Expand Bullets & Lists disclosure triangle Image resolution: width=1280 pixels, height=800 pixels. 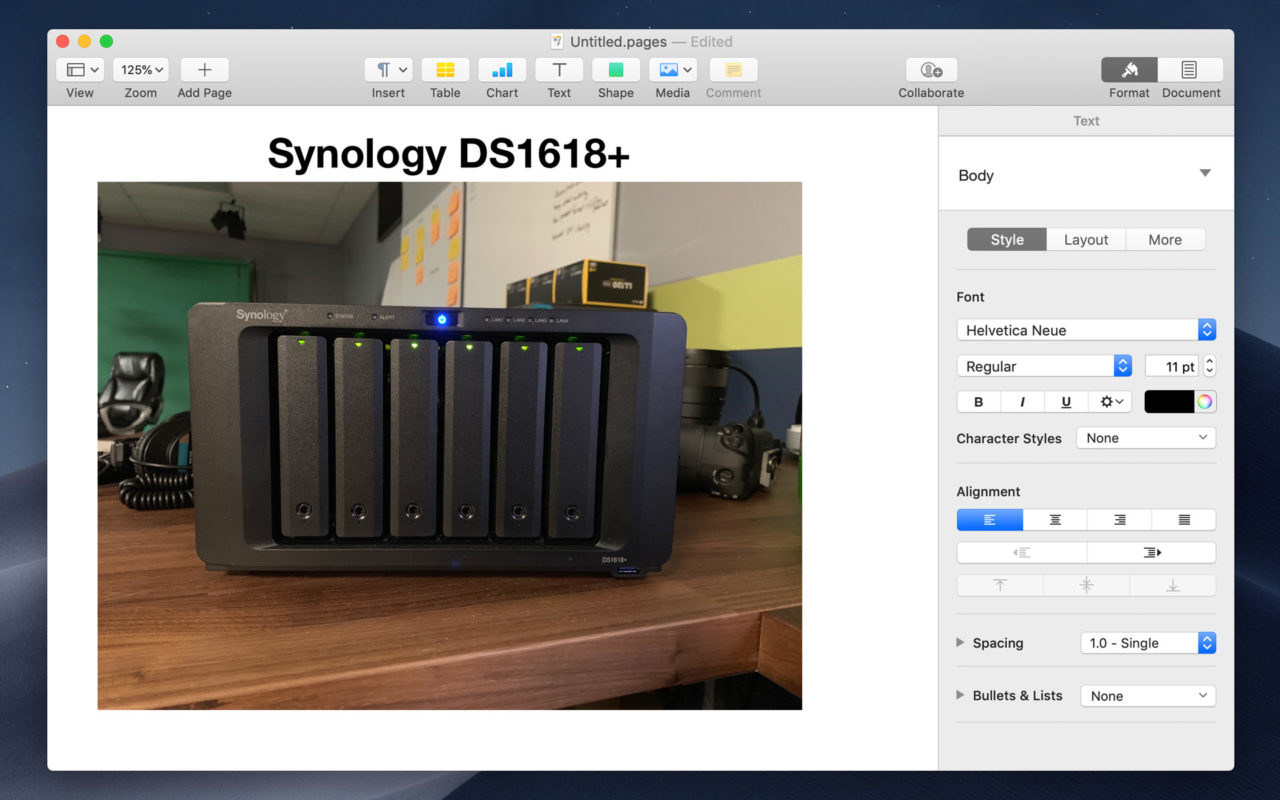pyautogui.click(x=961, y=695)
